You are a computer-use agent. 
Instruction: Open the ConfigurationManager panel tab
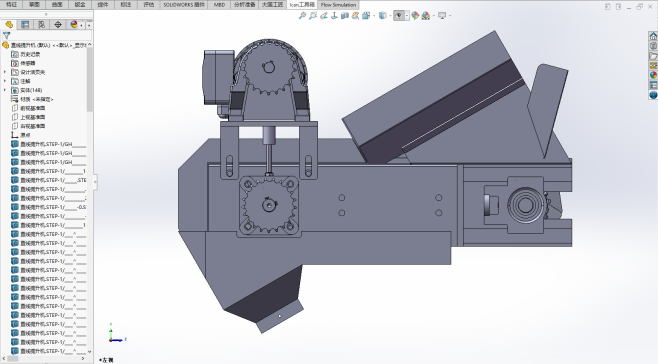click(x=42, y=24)
